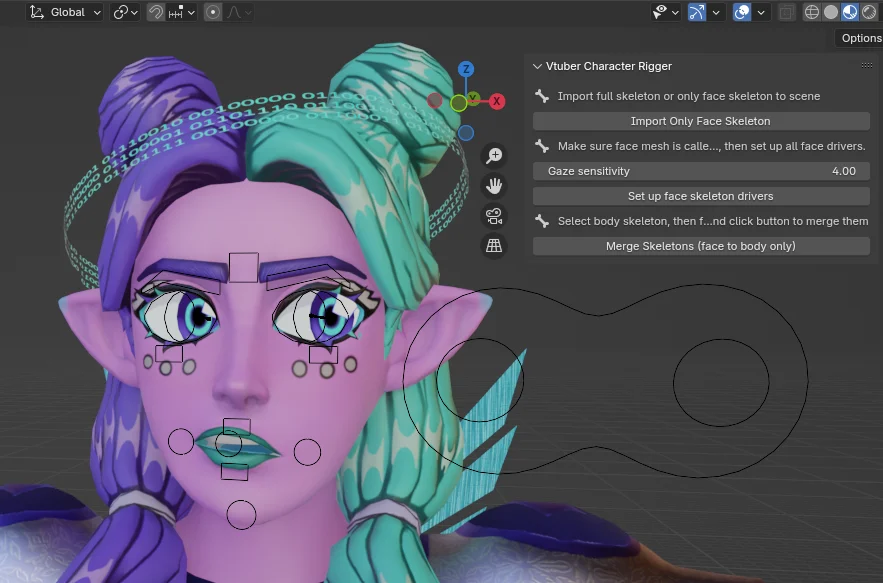Click the Gaze sensitivity slider field

coord(700,171)
